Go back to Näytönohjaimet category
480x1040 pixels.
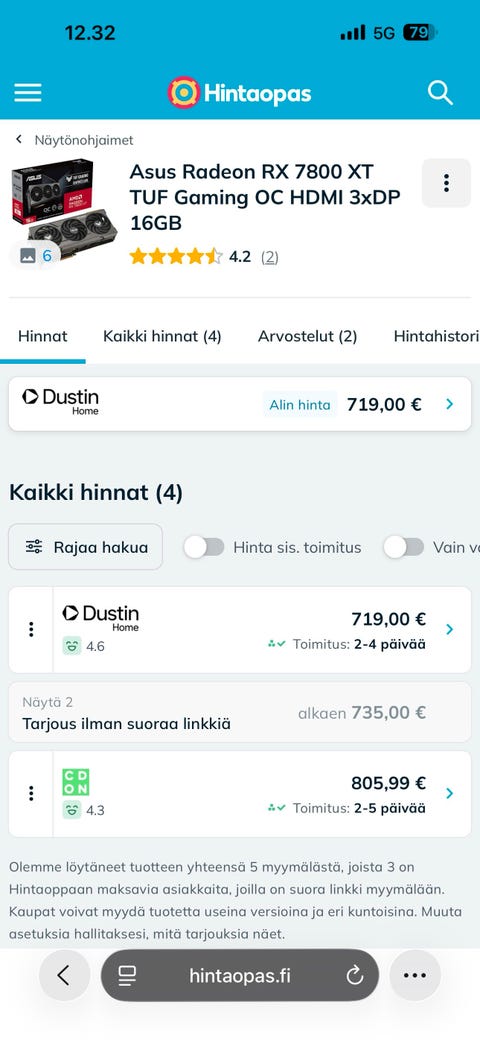[x=84, y=140]
